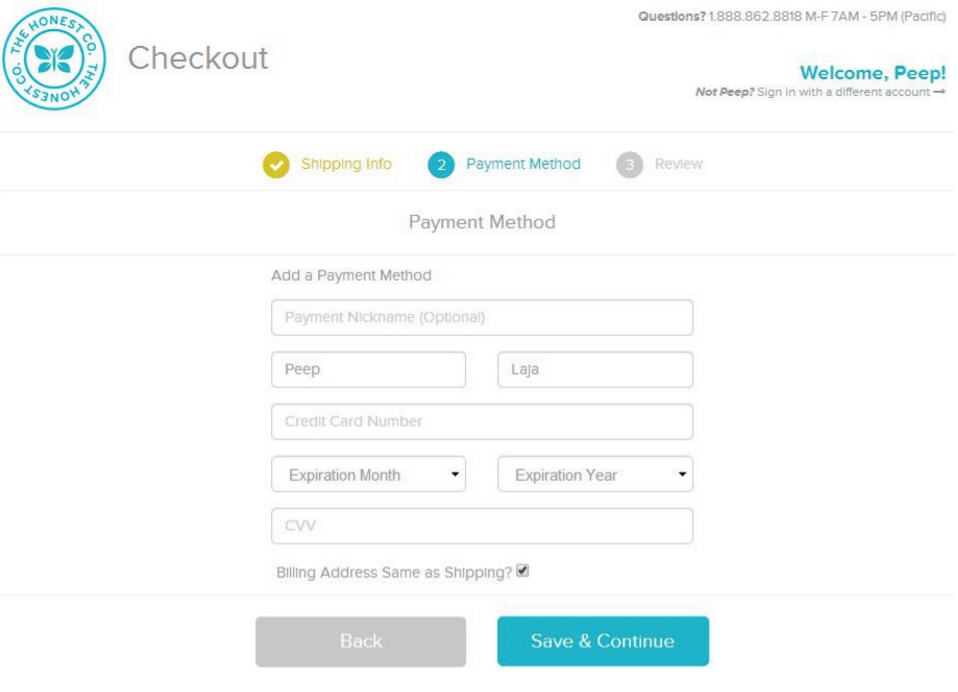The height and width of the screenshot is (692, 958).
Task: Focus the Credit Card Number field
Action: (x=482, y=422)
